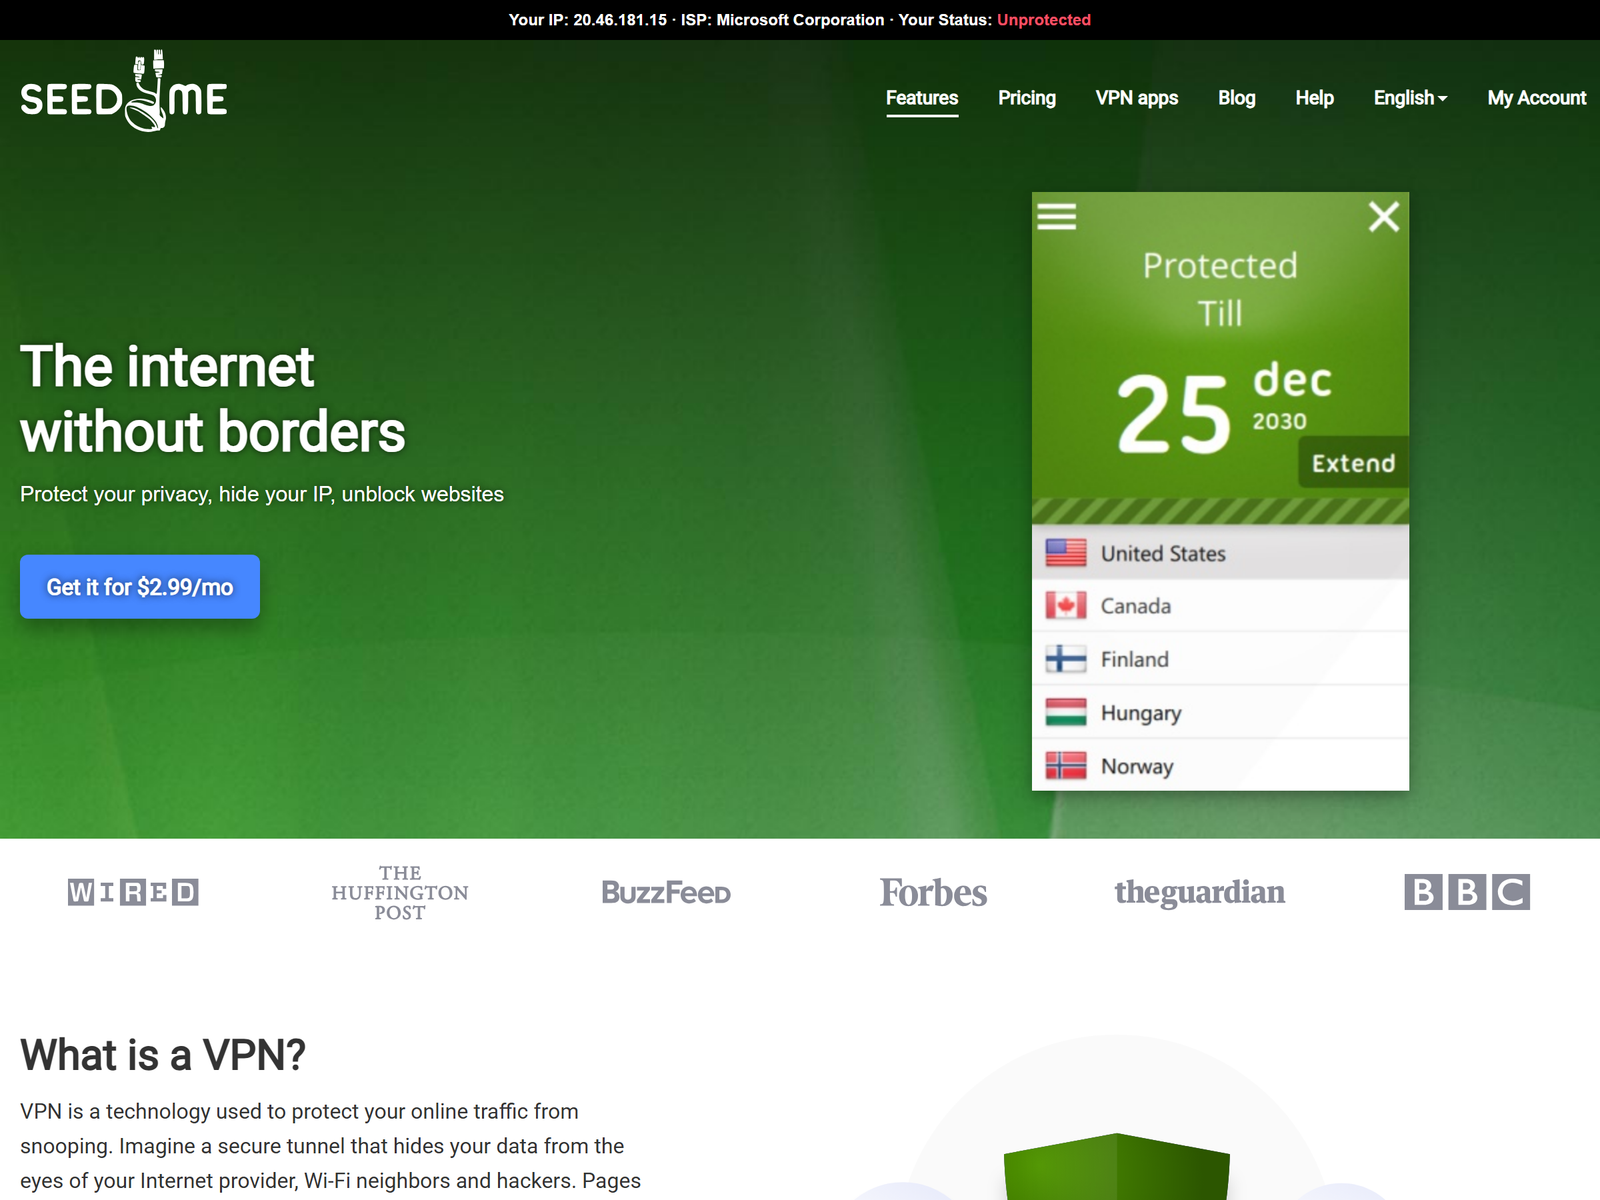Viewport: 1600px width, 1200px height.
Task: Close the VPN widget with X
Action: [x=1384, y=216]
